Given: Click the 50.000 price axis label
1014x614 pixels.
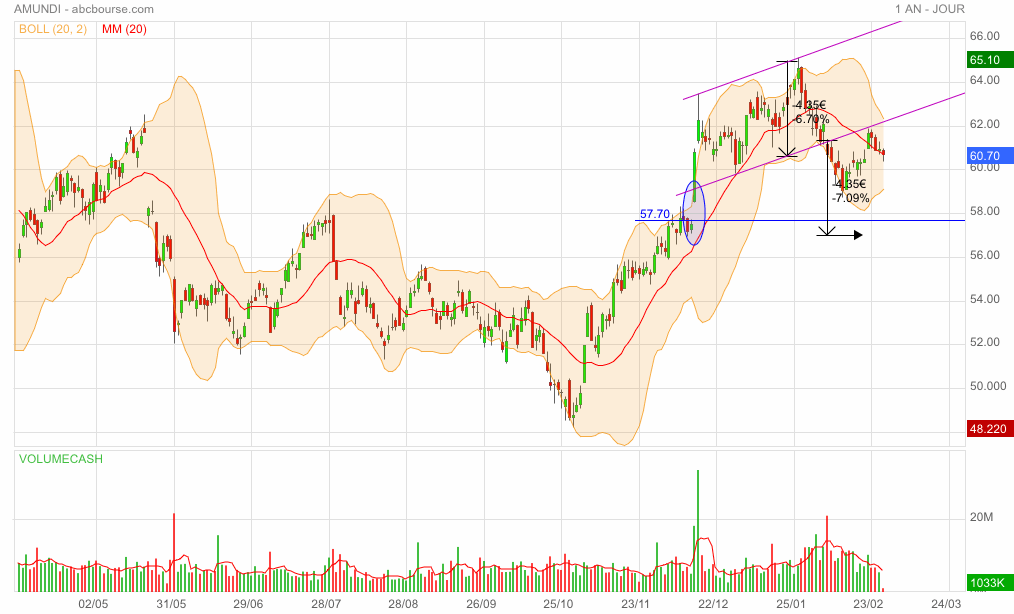Looking at the screenshot, I should [x=987, y=386].
